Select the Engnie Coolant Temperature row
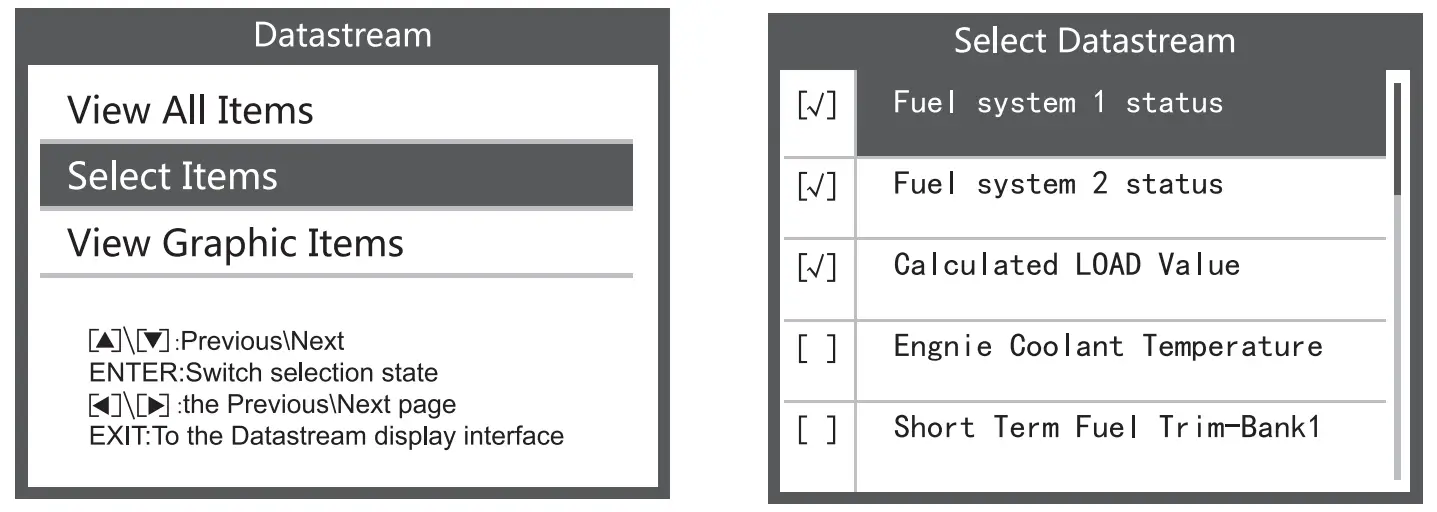This screenshot has height=512, width=1437. coord(1107,346)
